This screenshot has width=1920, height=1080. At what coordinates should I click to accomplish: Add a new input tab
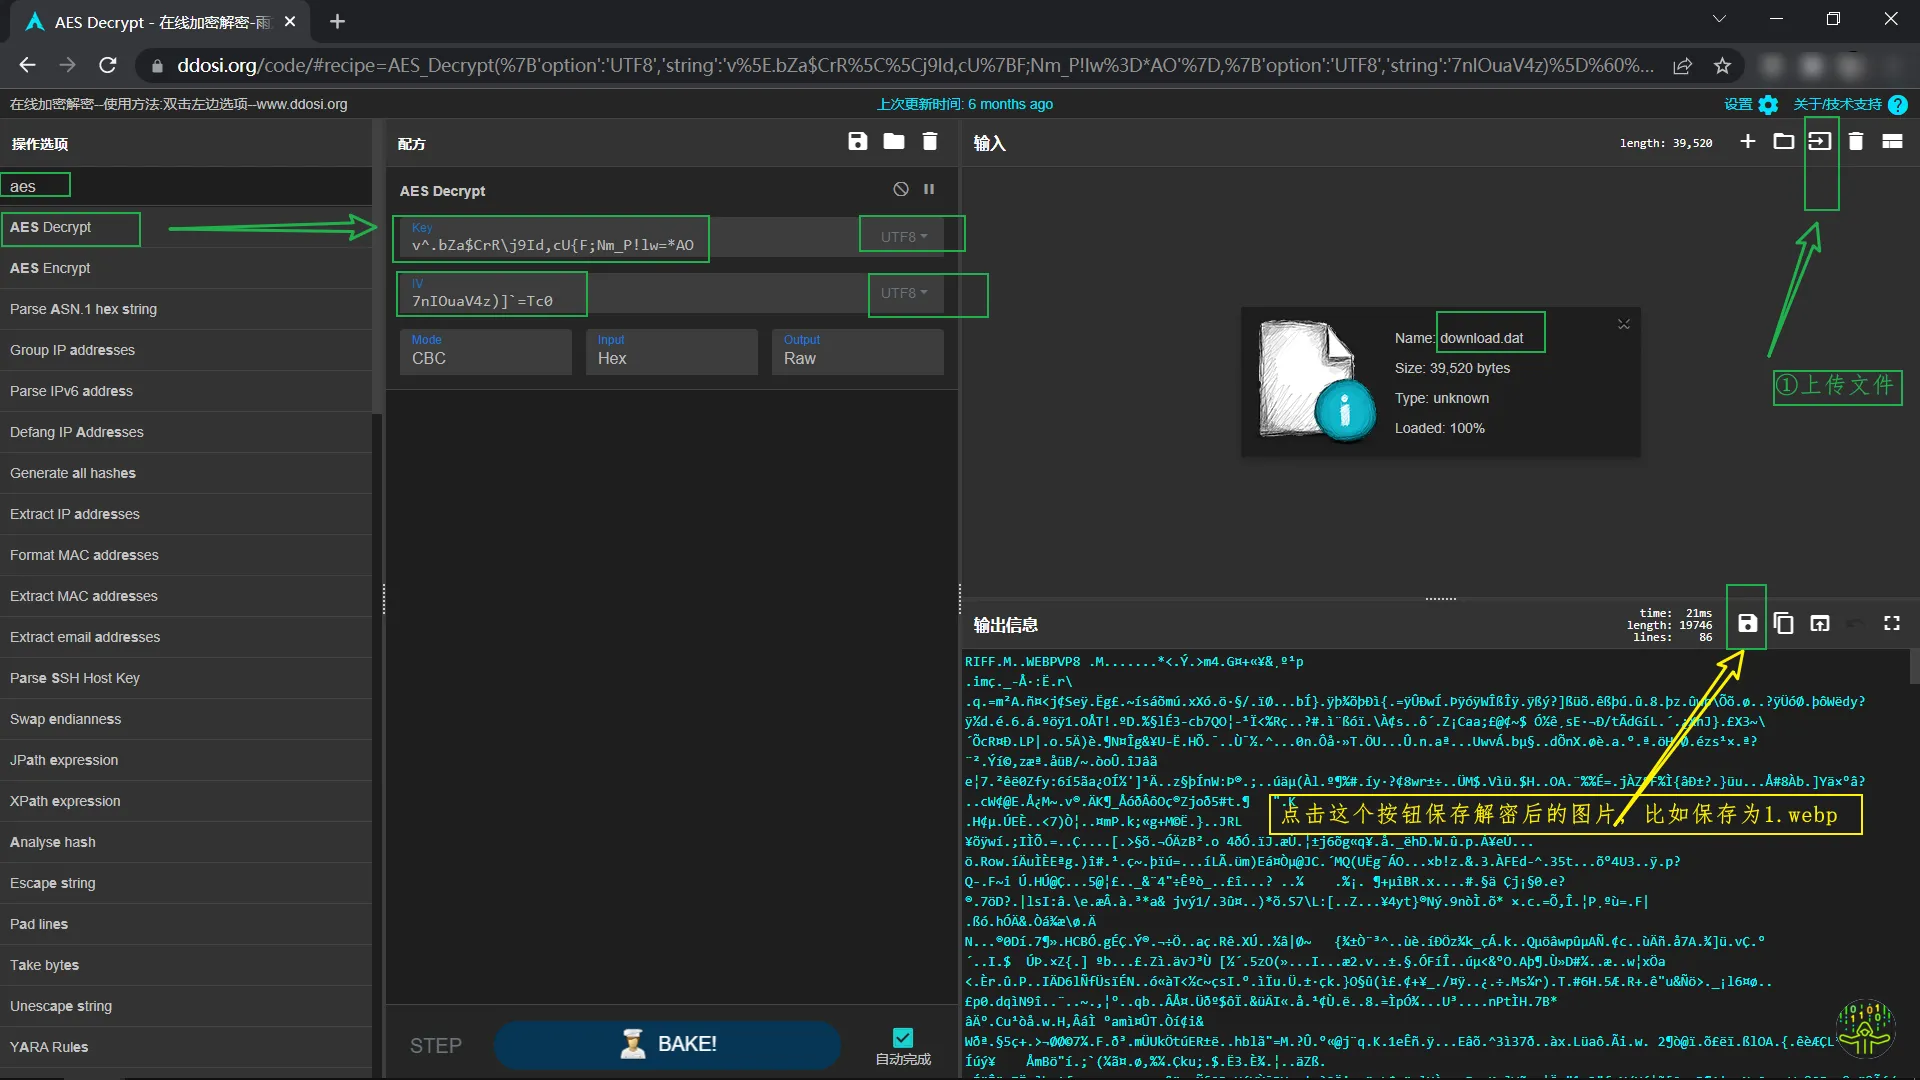[x=1747, y=142]
